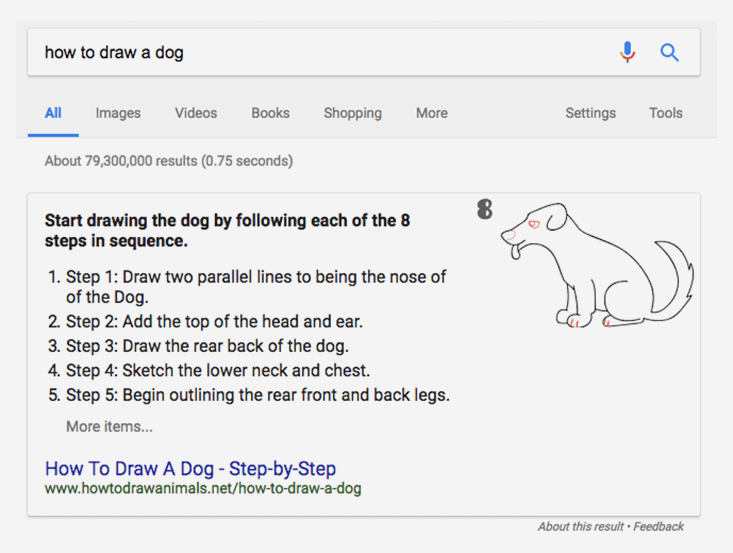The height and width of the screenshot is (553, 733).
Task: Open the Shopping results tab
Action: [x=353, y=113]
